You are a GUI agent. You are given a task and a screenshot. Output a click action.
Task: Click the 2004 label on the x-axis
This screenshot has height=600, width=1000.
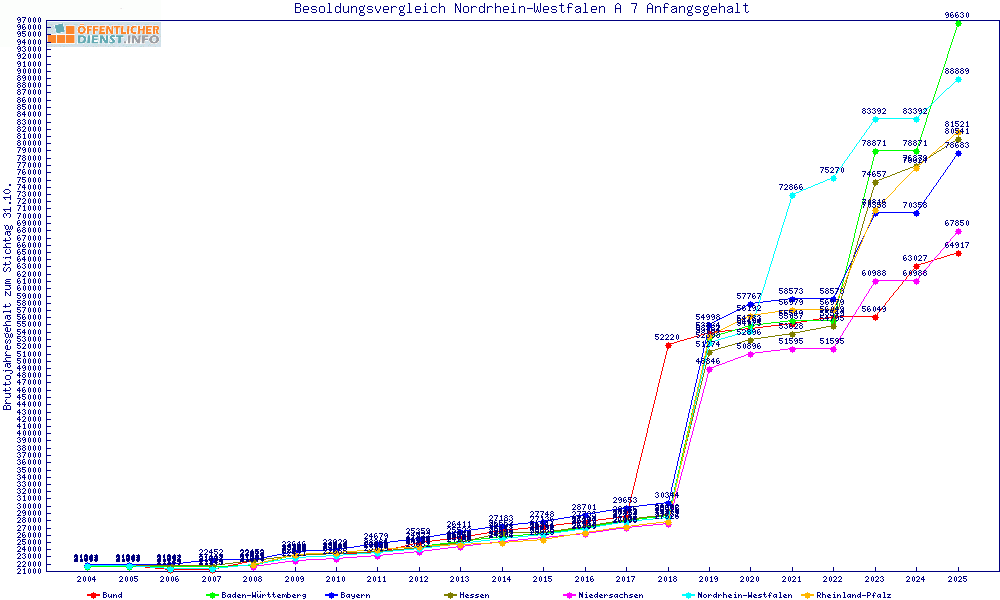(88, 579)
